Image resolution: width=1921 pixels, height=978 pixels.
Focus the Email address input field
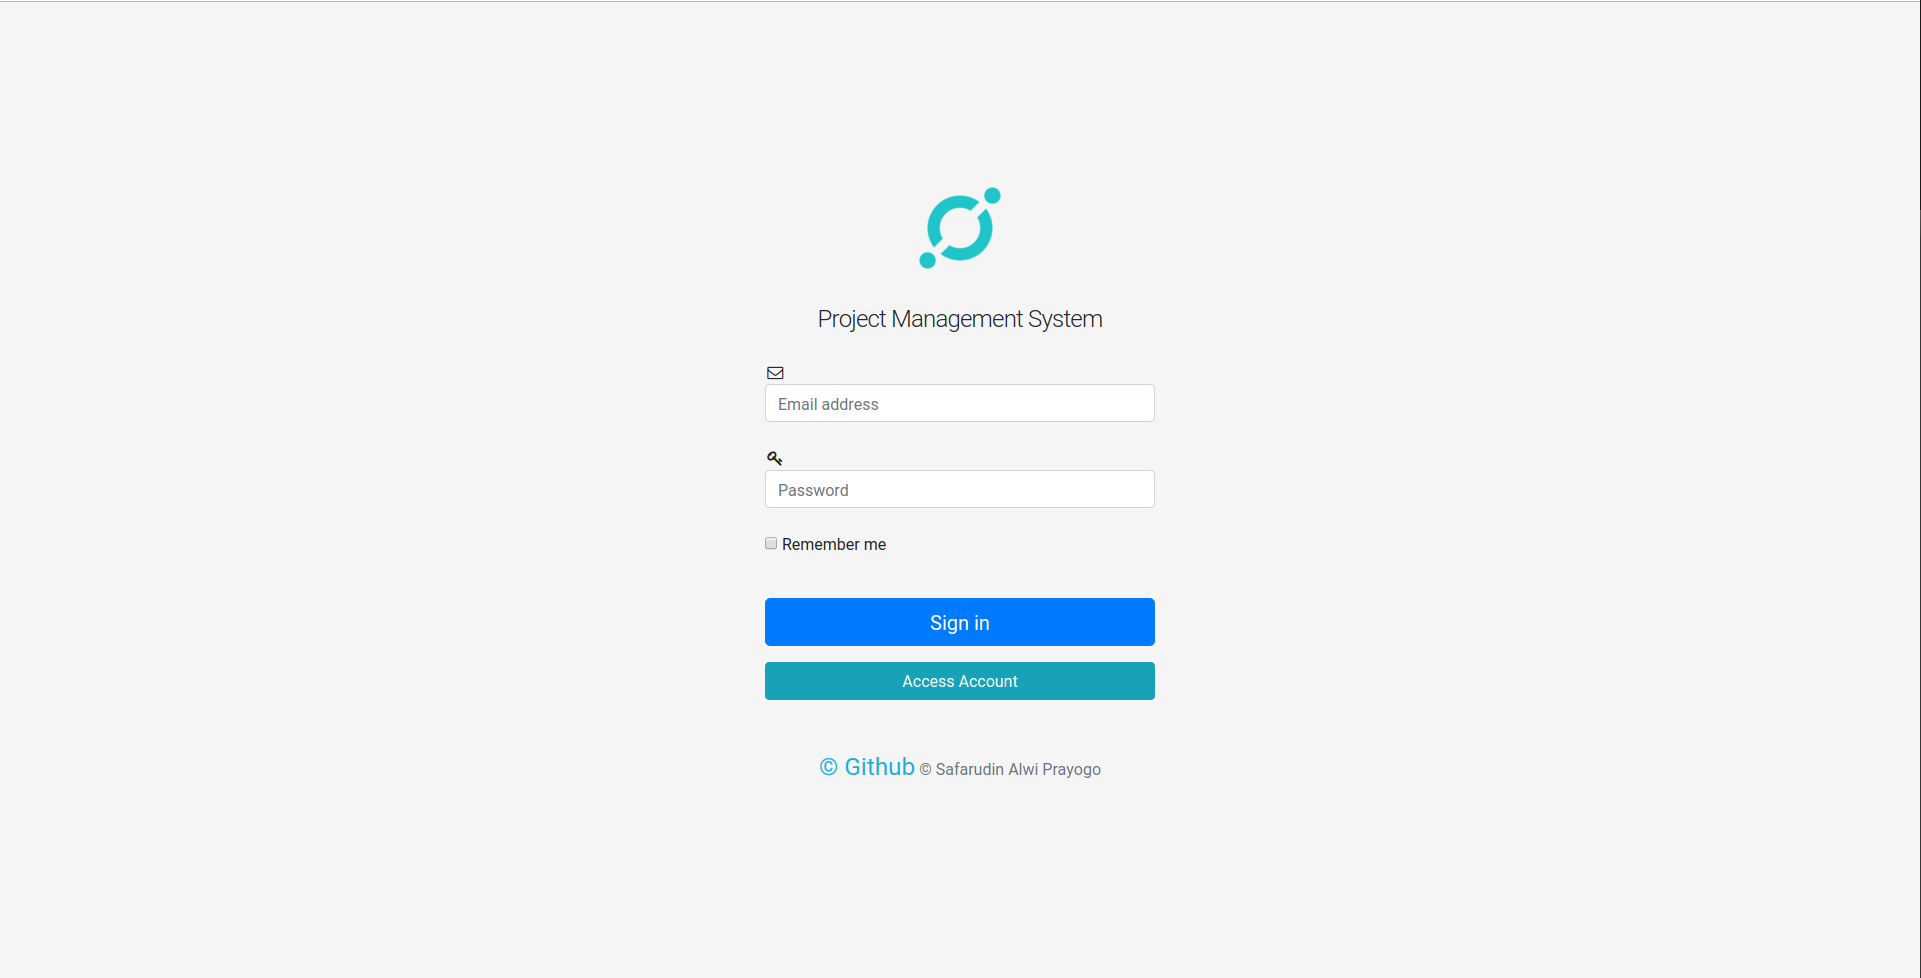960,403
